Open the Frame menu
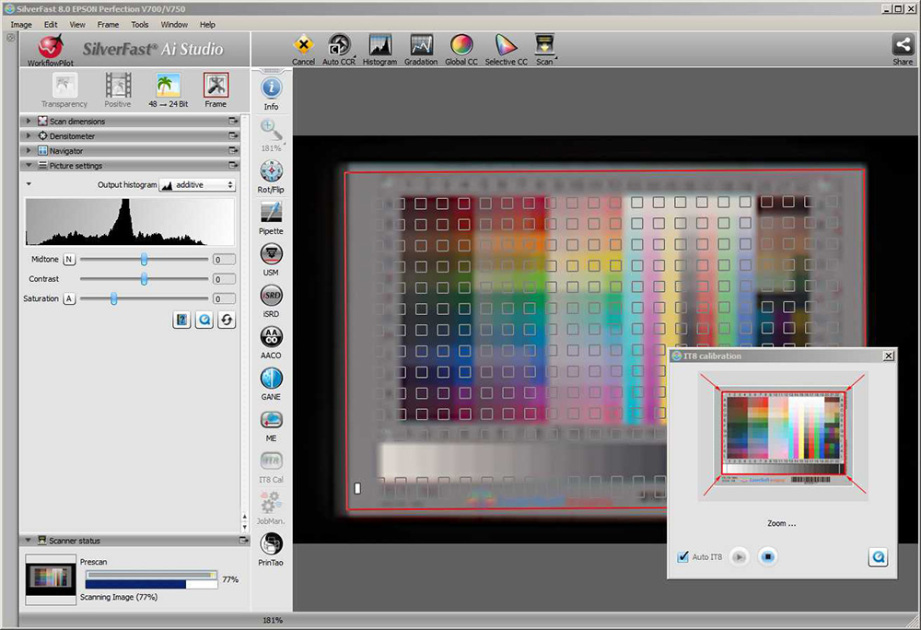 pyautogui.click(x=108, y=24)
